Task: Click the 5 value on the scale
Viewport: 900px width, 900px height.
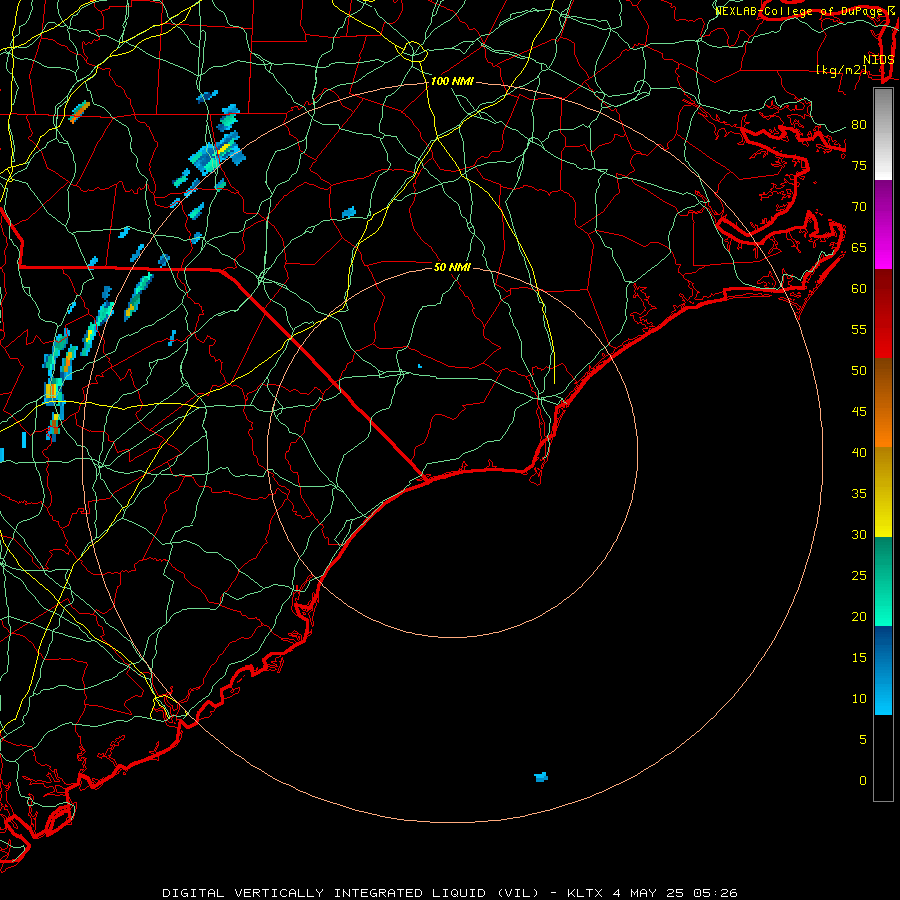Action: tap(863, 739)
